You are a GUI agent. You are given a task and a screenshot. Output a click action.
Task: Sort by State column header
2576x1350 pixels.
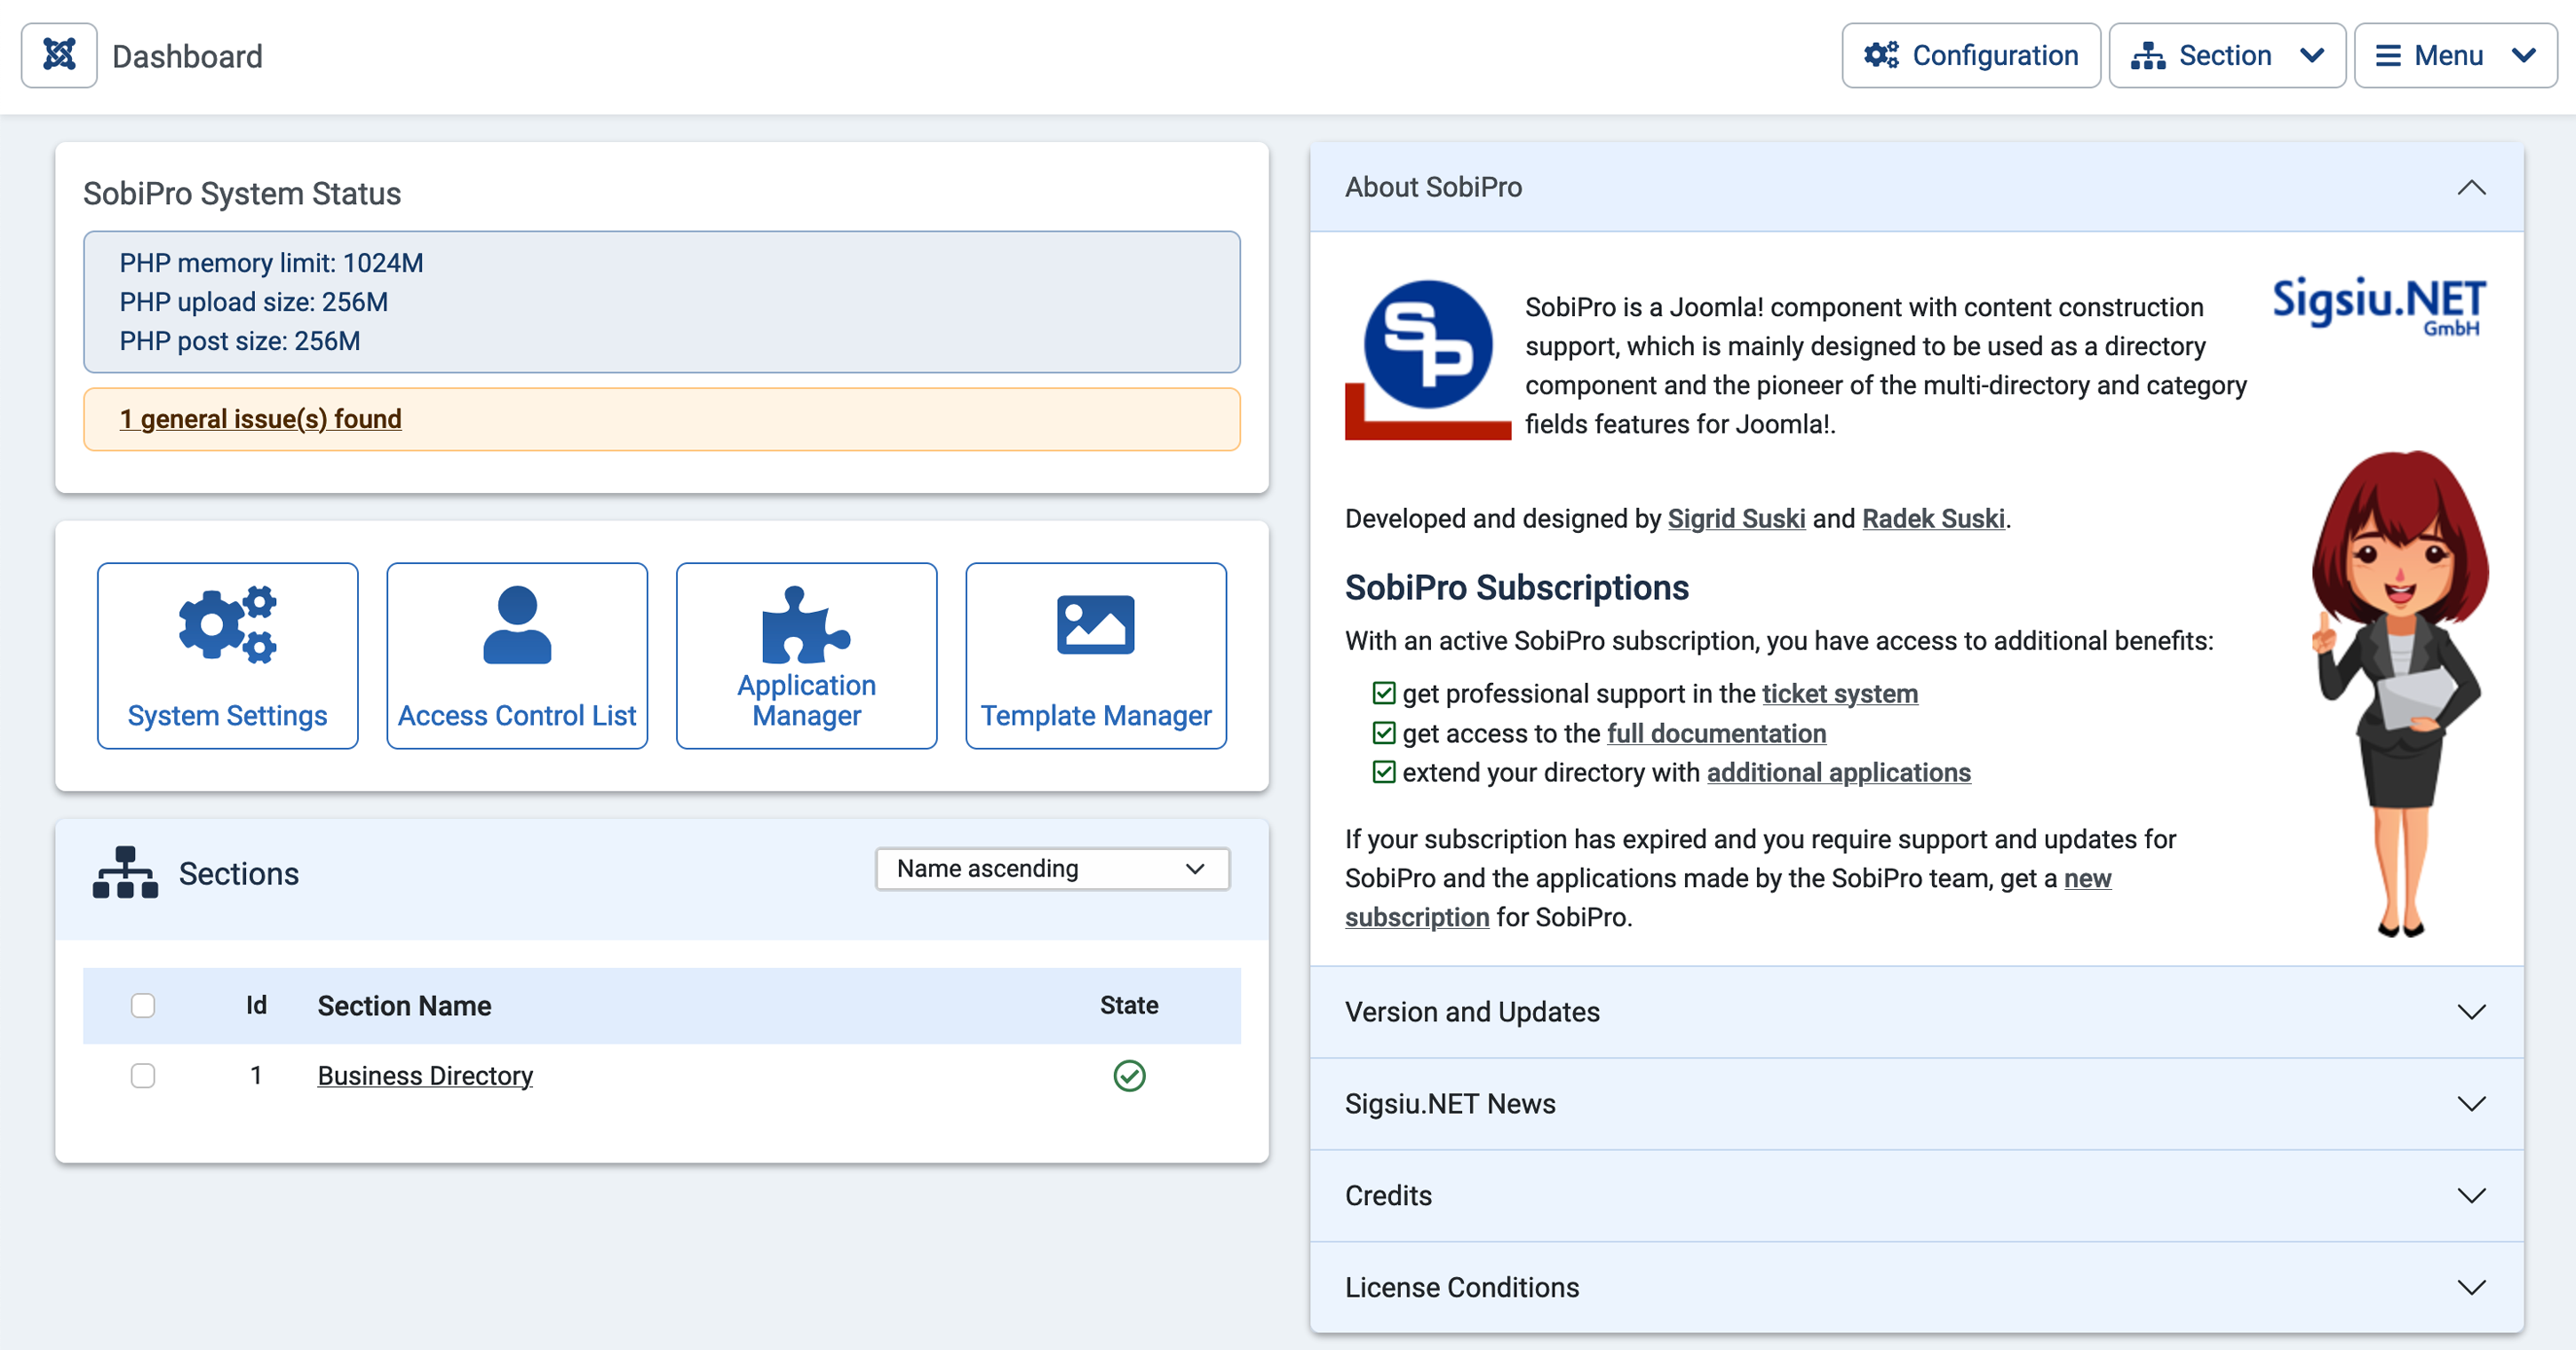1129,1005
